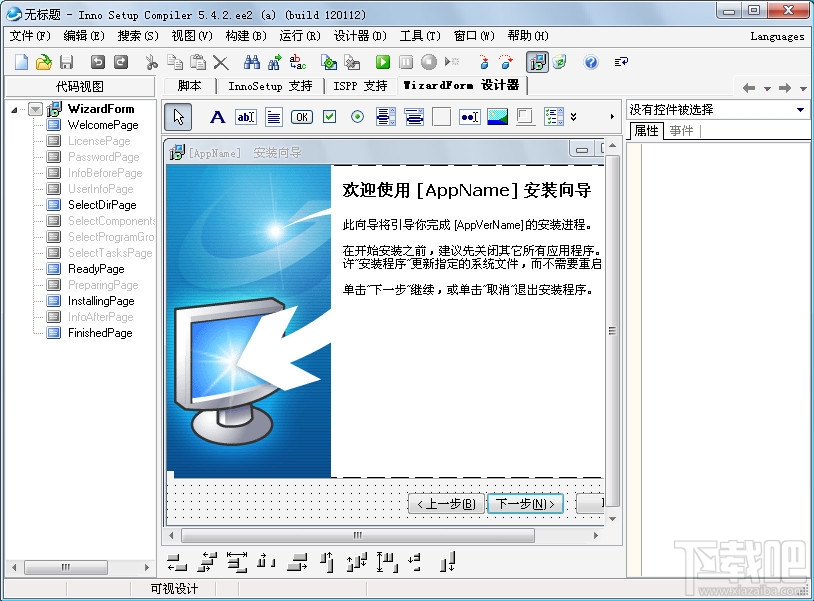Viewport: 814px width, 601px height.
Task: Pick the checkbox control tool
Action: pyautogui.click(x=327, y=117)
